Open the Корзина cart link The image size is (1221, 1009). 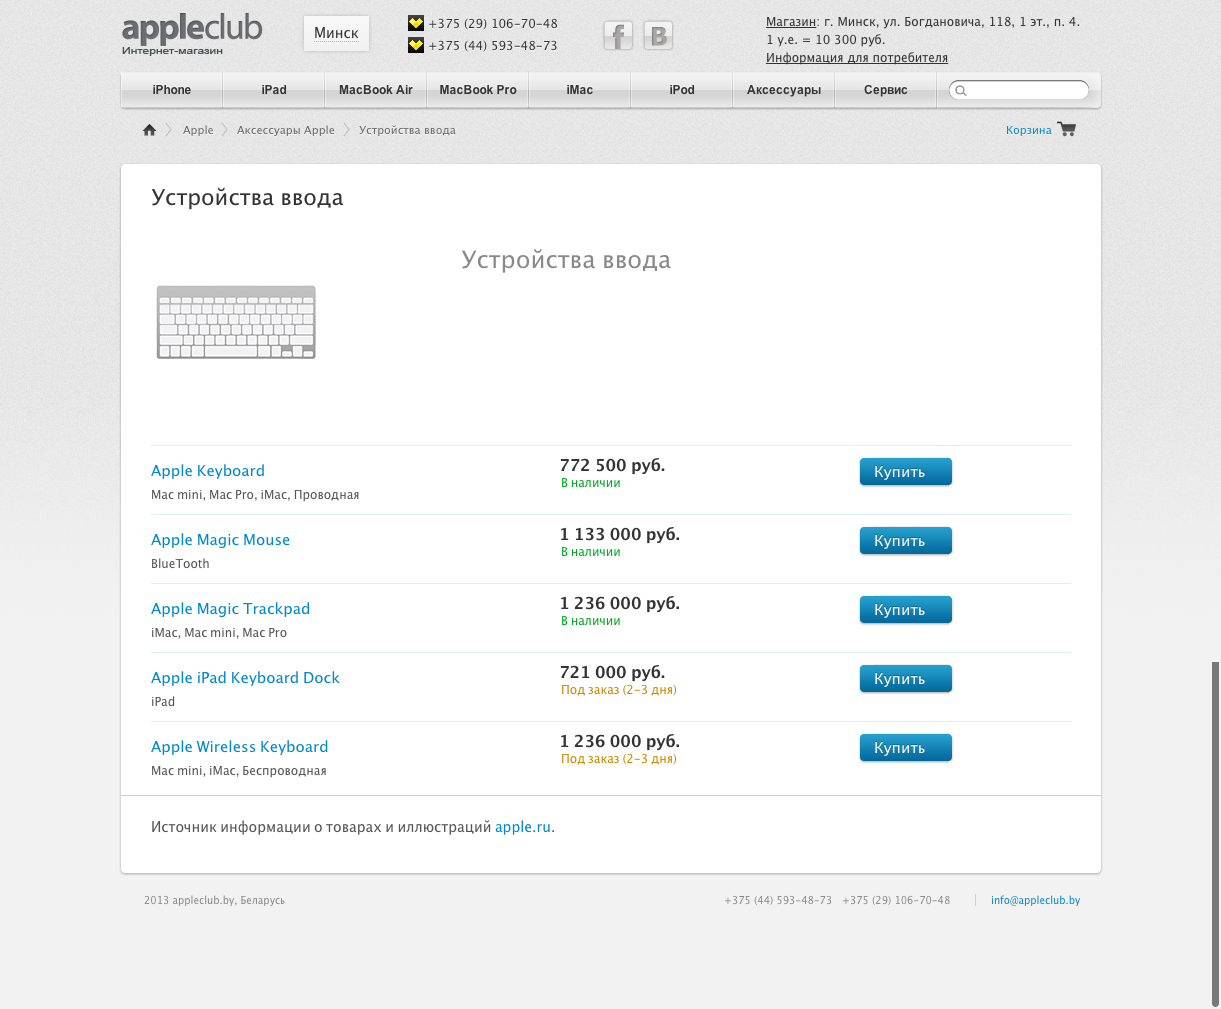click(1029, 130)
